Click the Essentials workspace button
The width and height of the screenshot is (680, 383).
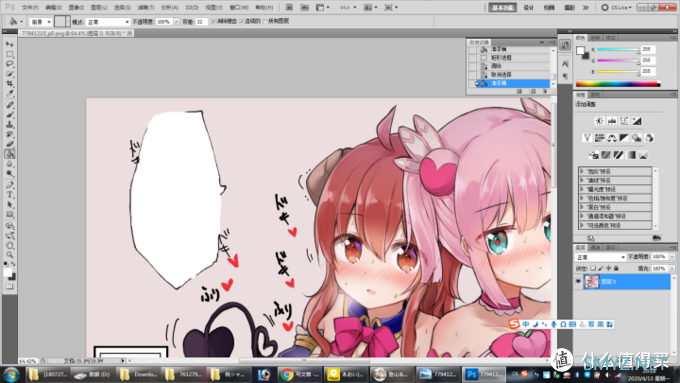(503, 7)
